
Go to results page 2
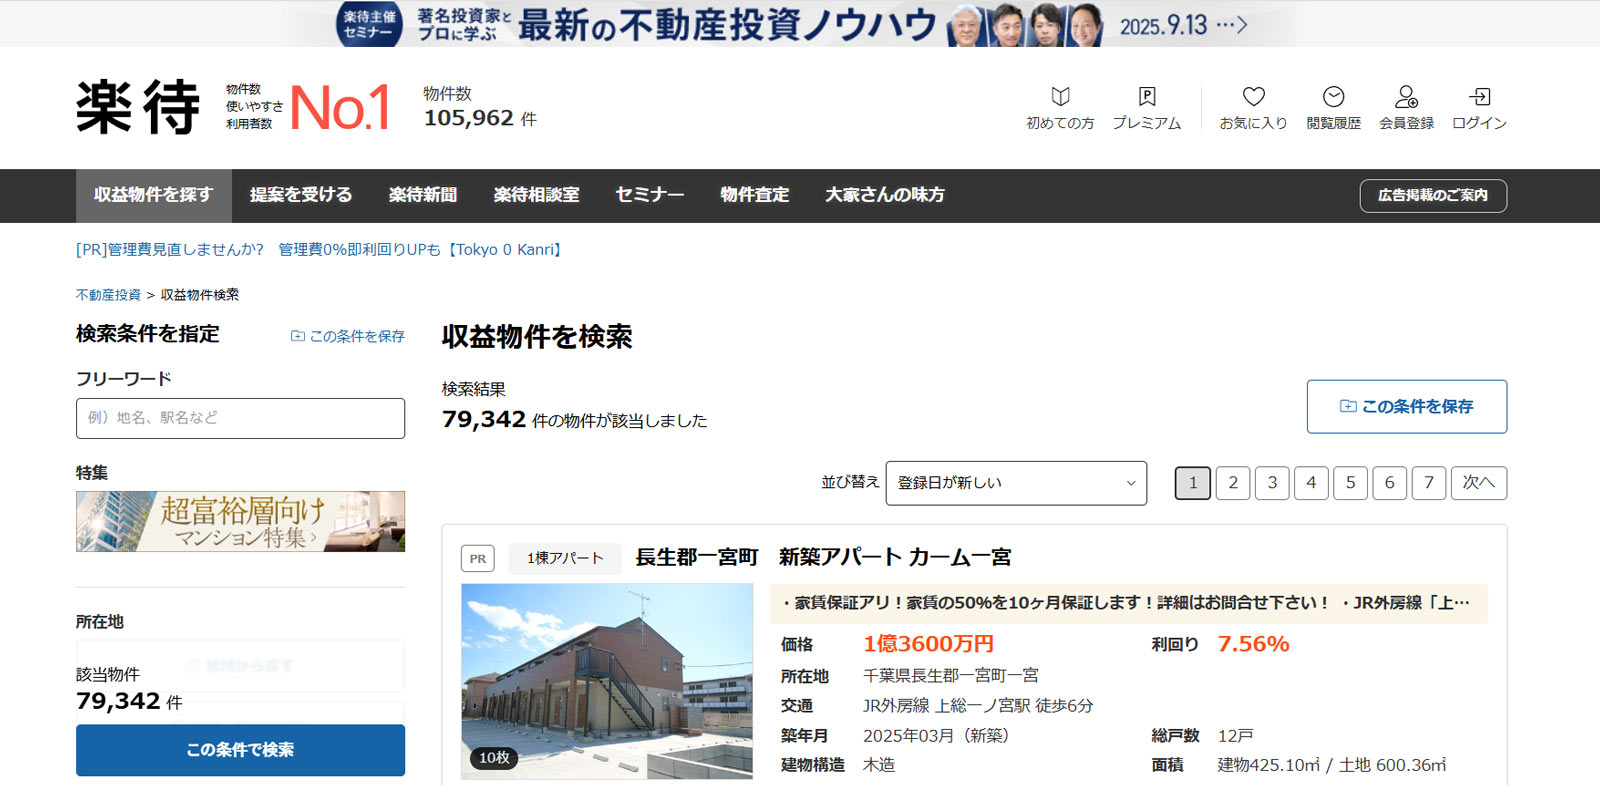click(x=1233, y=483)
